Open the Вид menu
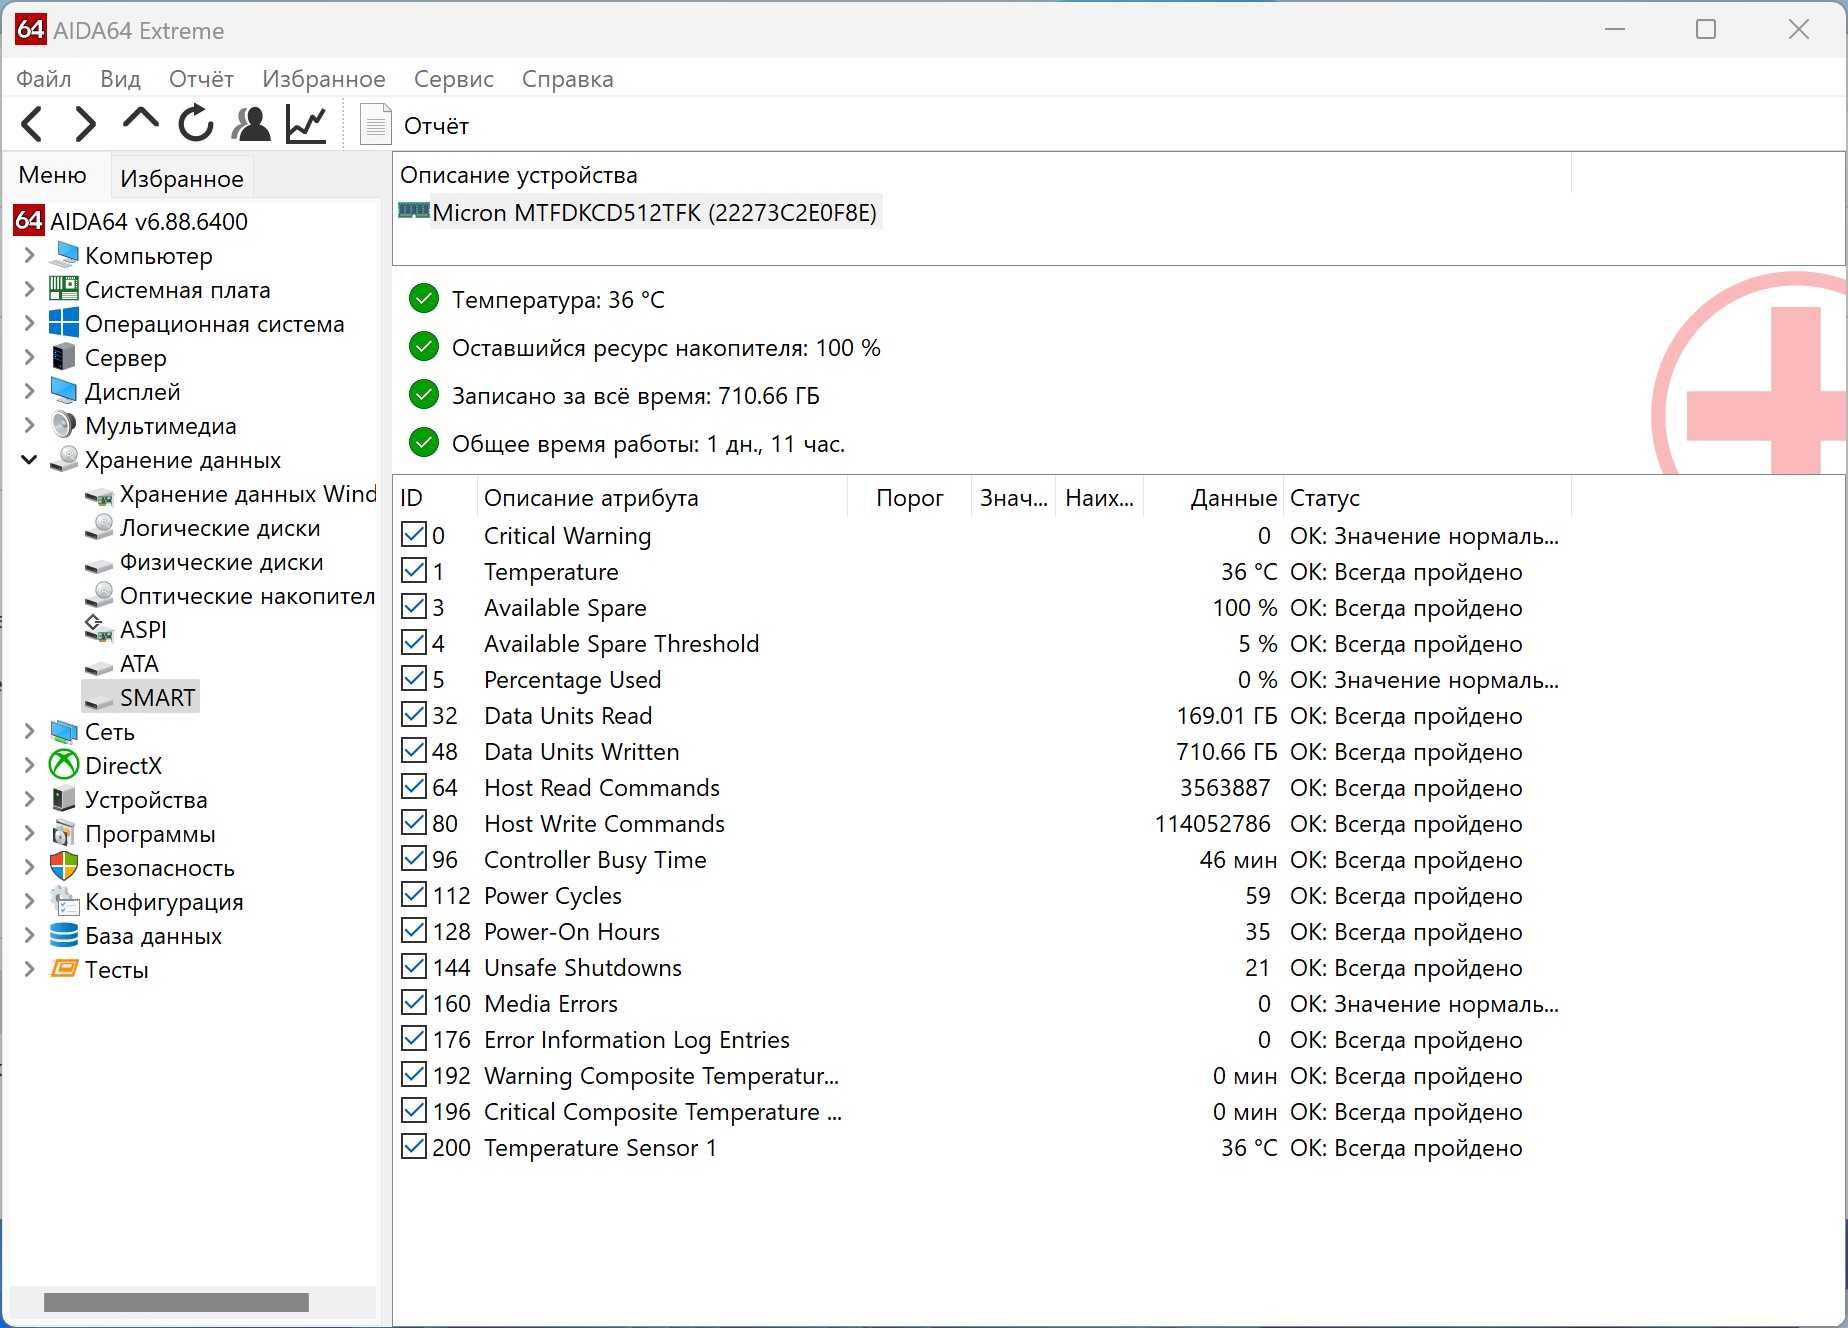Viewport: 1848px width, 1328px height. pyautogui.click(x=121, y=79)
